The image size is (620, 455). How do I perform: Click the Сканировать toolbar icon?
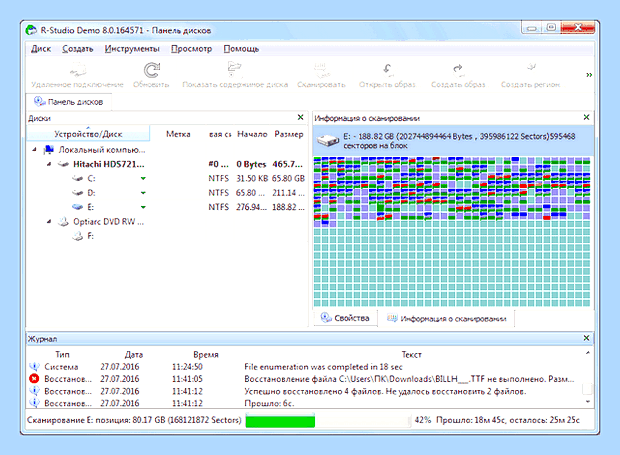point(321,70)
